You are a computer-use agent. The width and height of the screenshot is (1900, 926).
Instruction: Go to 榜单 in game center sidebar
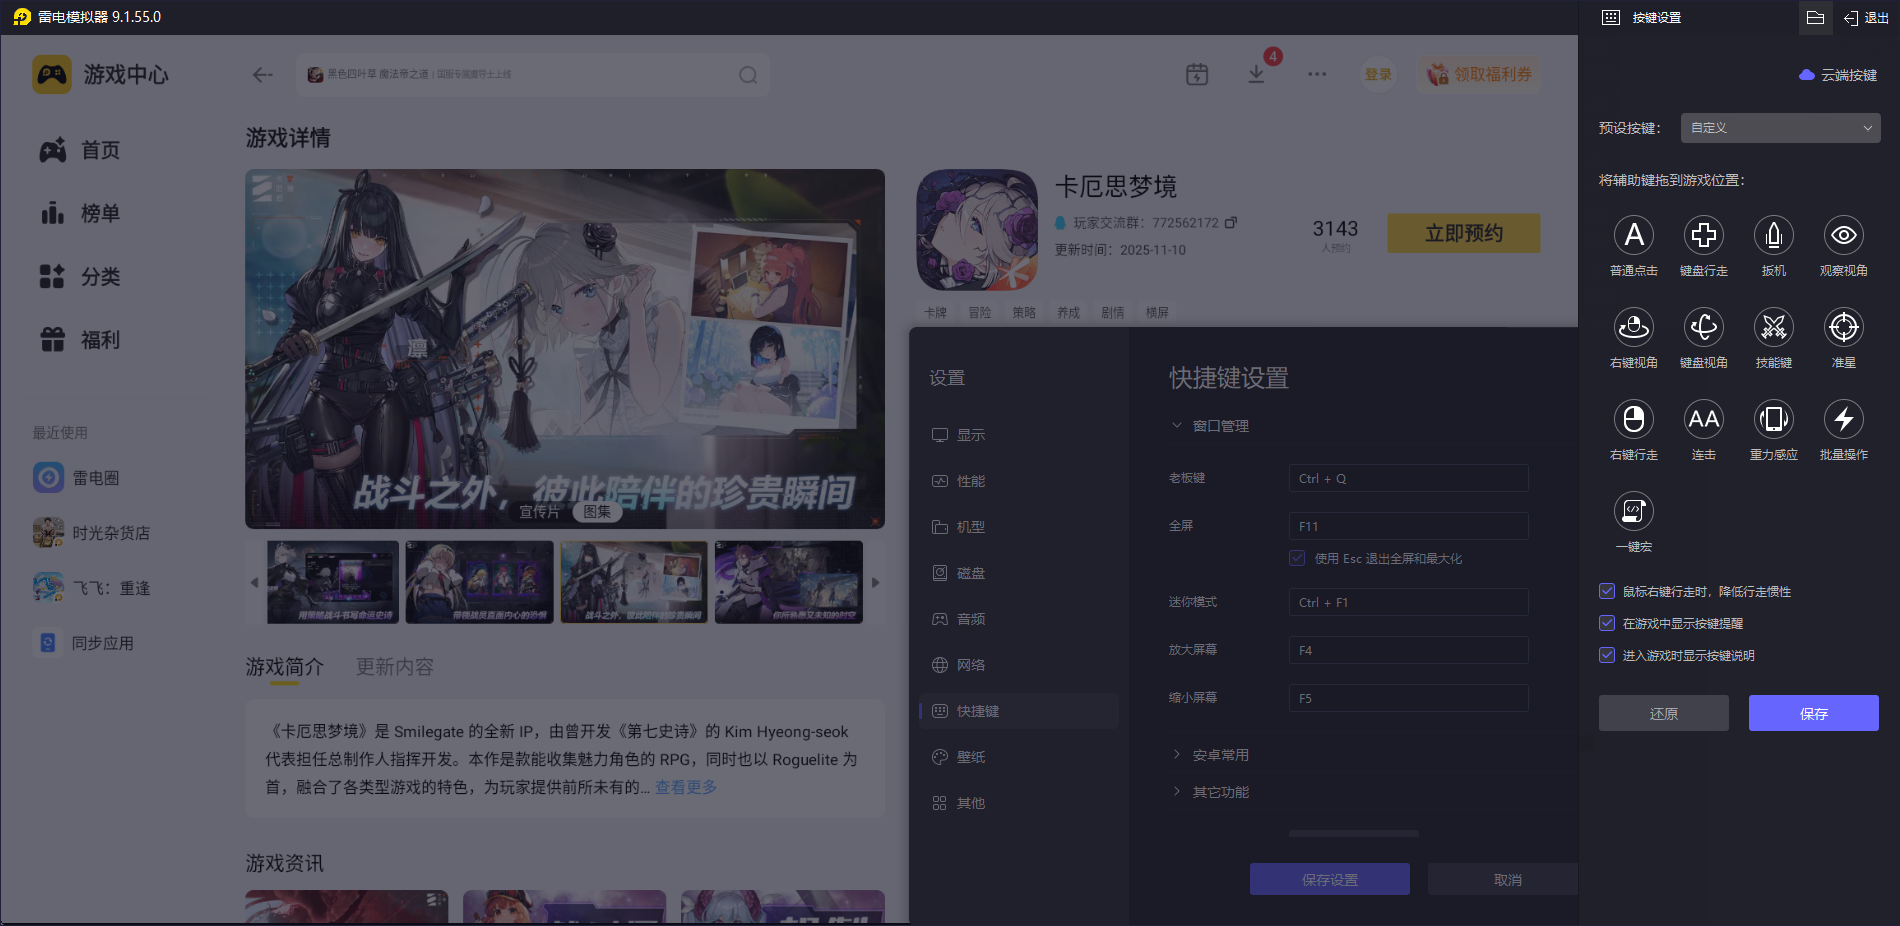pyautogui.click(x=80, y=213)
